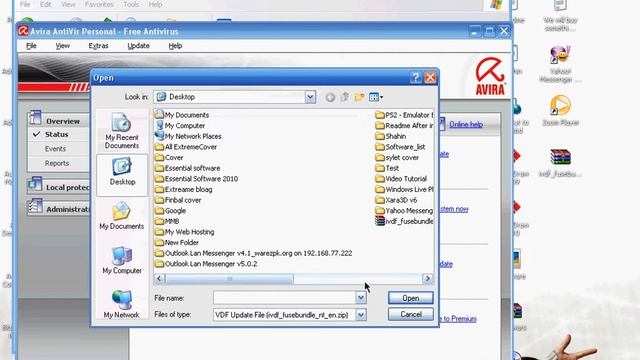
Task: Select the PS2 - Emulator folder
Action: (x=404, y=115)
